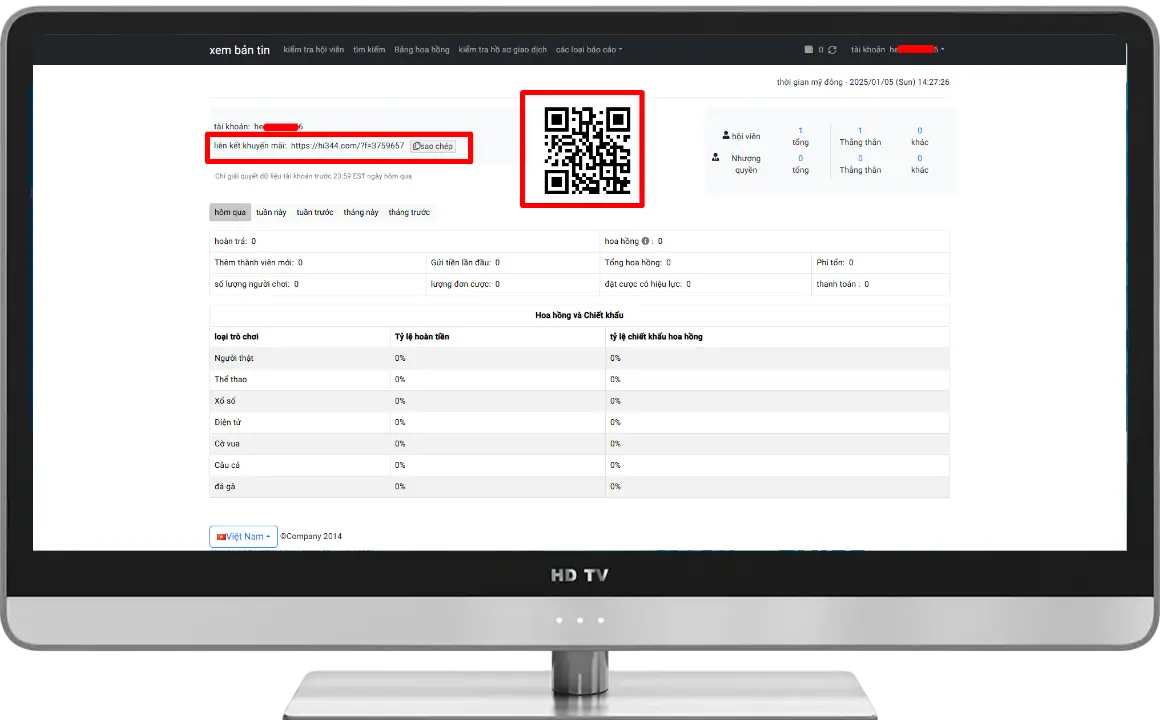
Task: Open the tìm kiếm menu item
Action: (369, 50)
